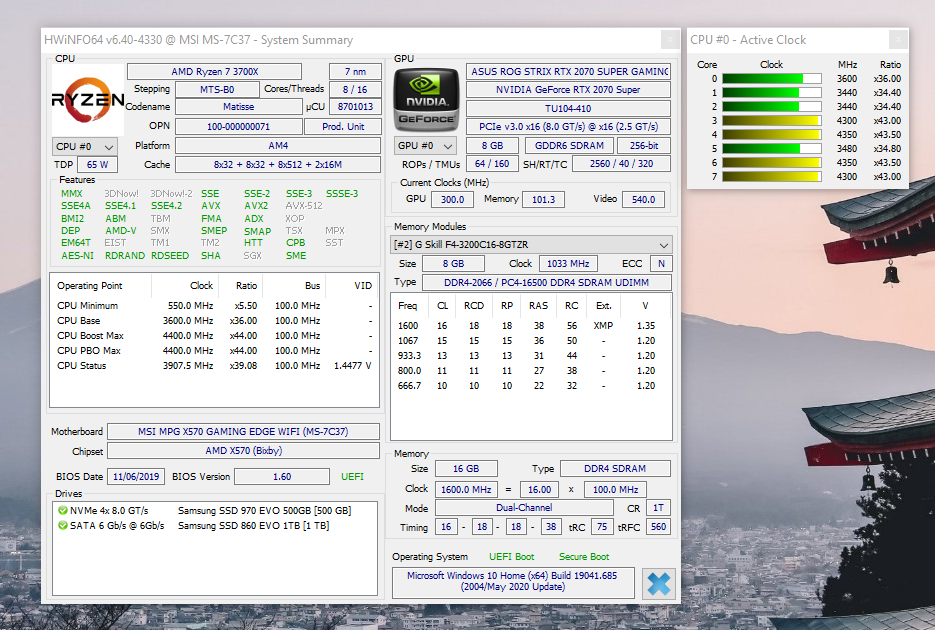The height and width of the screenshot is (630, 935).
Task: Click the AES-NI feature label
Action: pyautogui.click(x=78, y=256)
